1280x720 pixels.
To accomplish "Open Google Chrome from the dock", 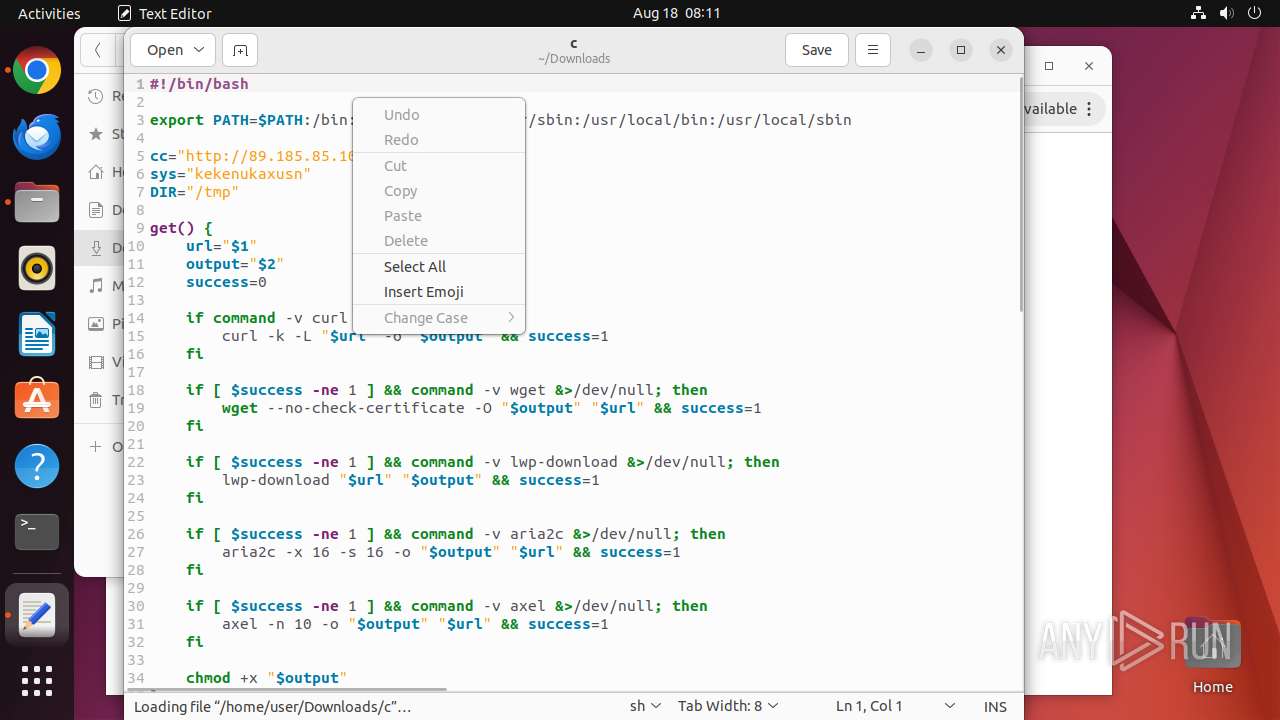I will click(x=37, y=71).
